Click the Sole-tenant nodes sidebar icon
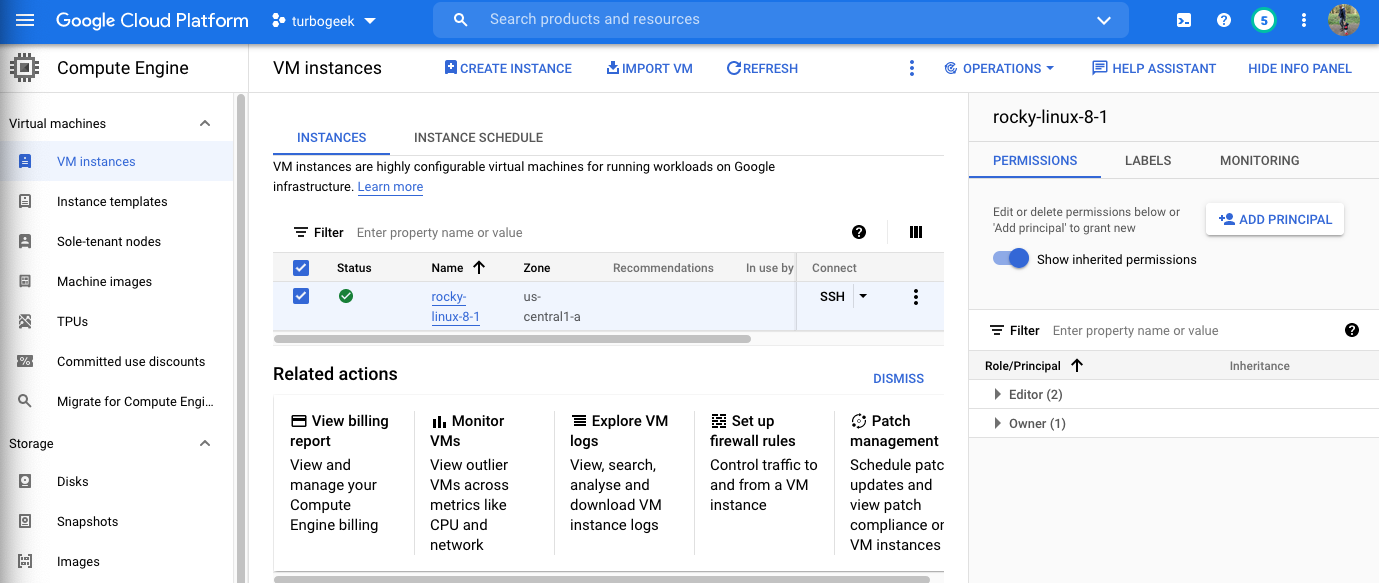The height and width of the screenshot is (583, 1379). click(x=25, y=241)
